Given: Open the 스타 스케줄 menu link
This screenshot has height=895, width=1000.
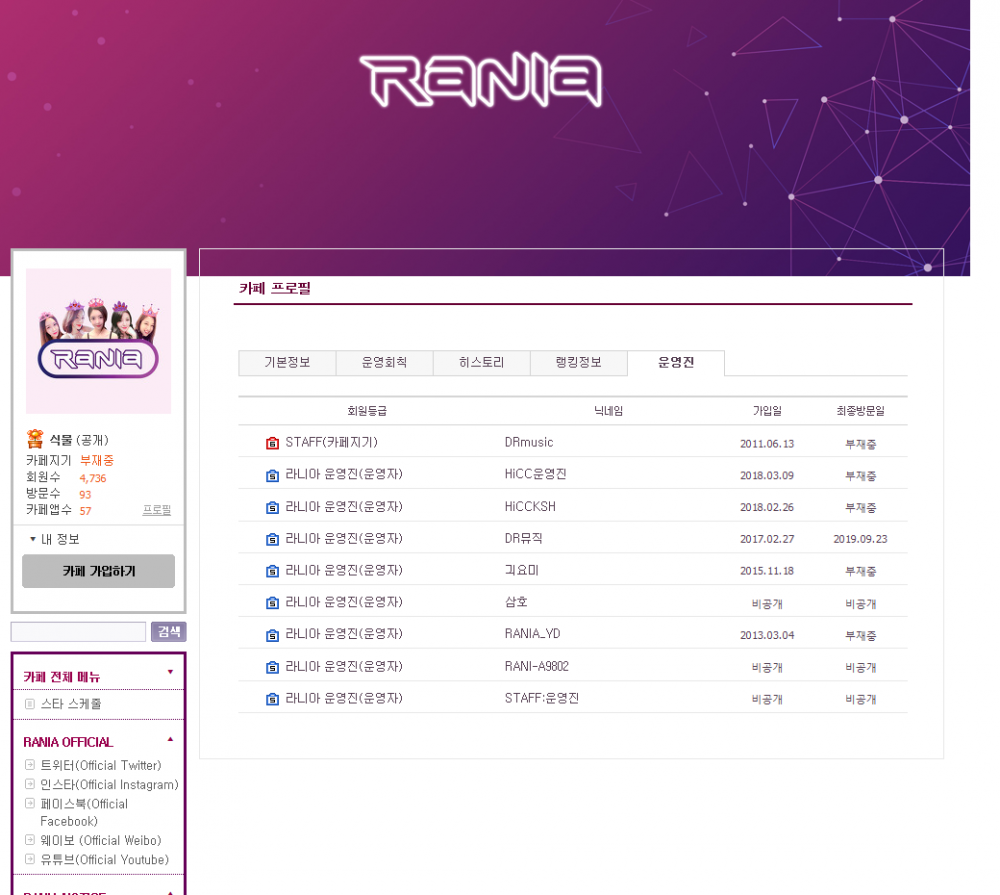Looking at the screenshot, I should [x=71, y=704].
